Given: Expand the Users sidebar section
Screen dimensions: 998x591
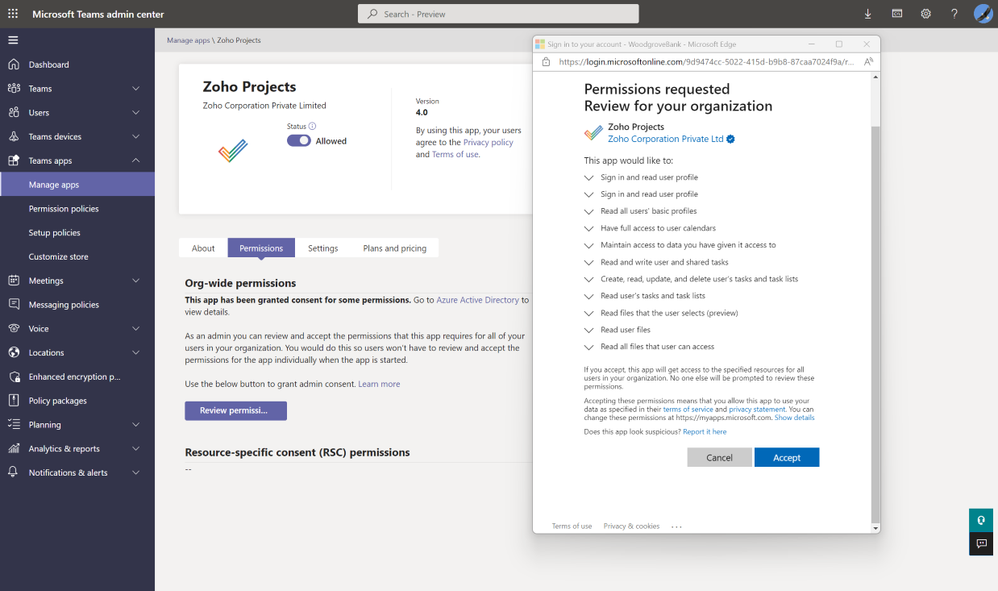Looking at the screenshot, I should click(x=136, y=113).
